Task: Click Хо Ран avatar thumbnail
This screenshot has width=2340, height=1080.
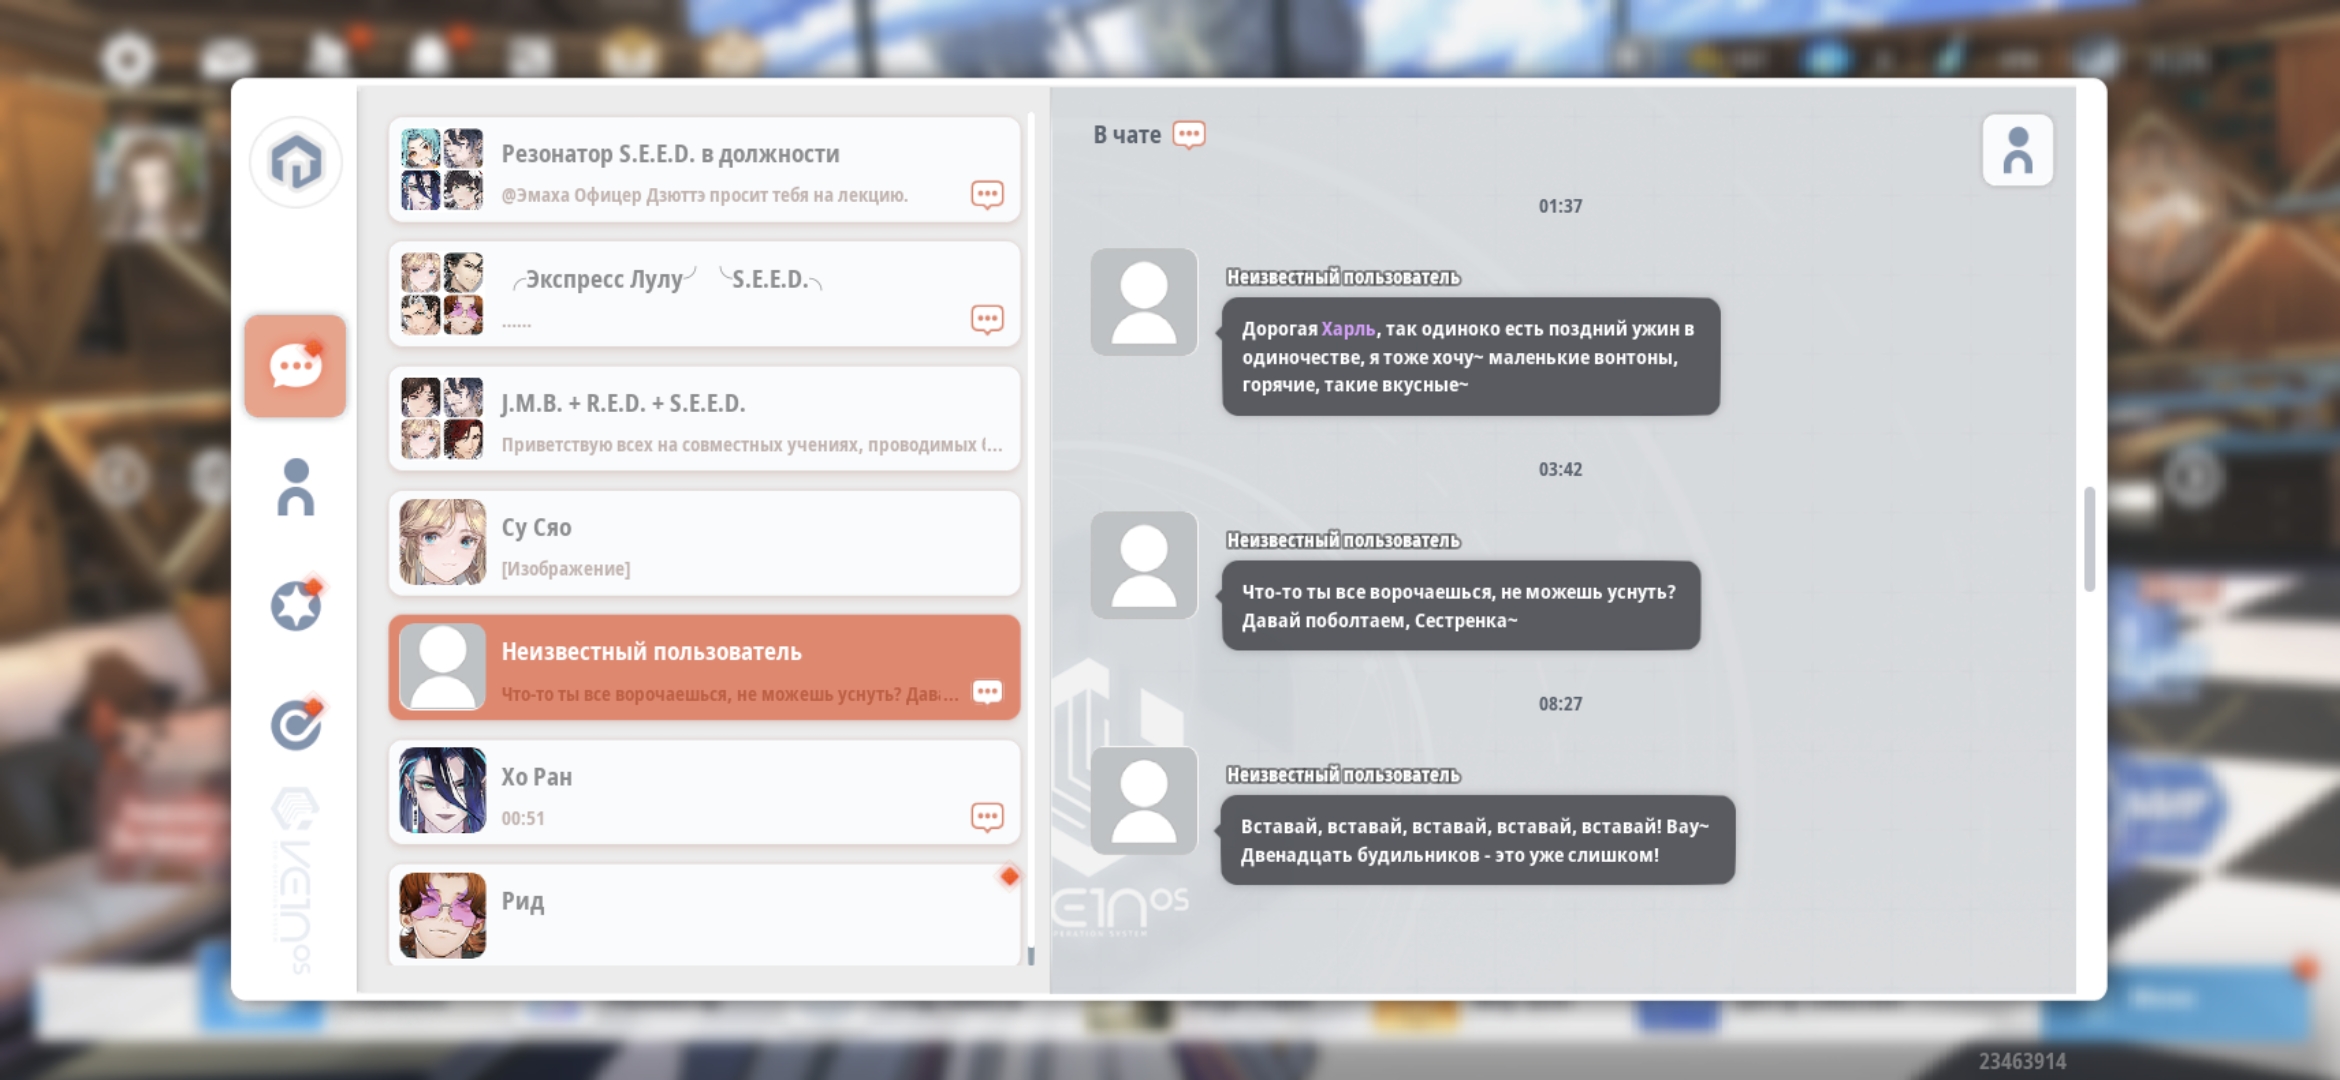Action: (x=442, y=791)
